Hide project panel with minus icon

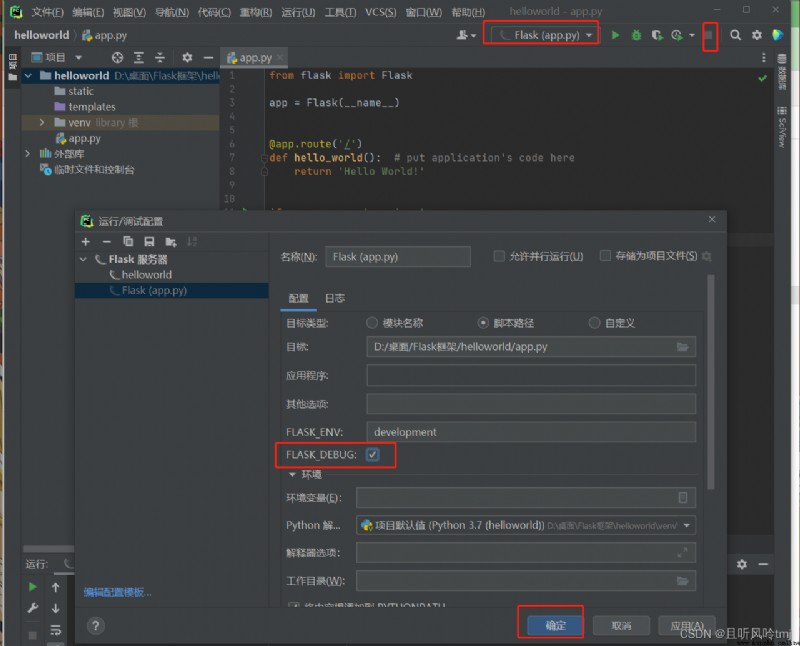pos(208,58)
